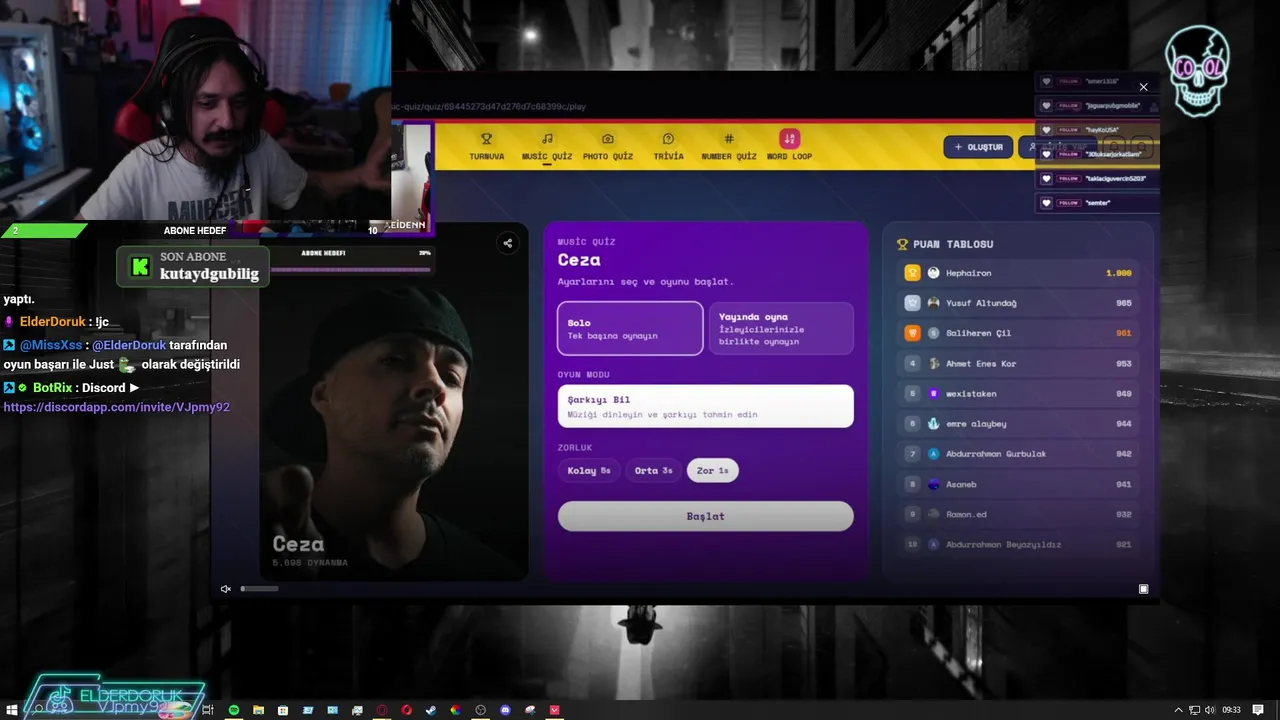Click Yusuf Altundağ leaderboard row

(1018, 303)
